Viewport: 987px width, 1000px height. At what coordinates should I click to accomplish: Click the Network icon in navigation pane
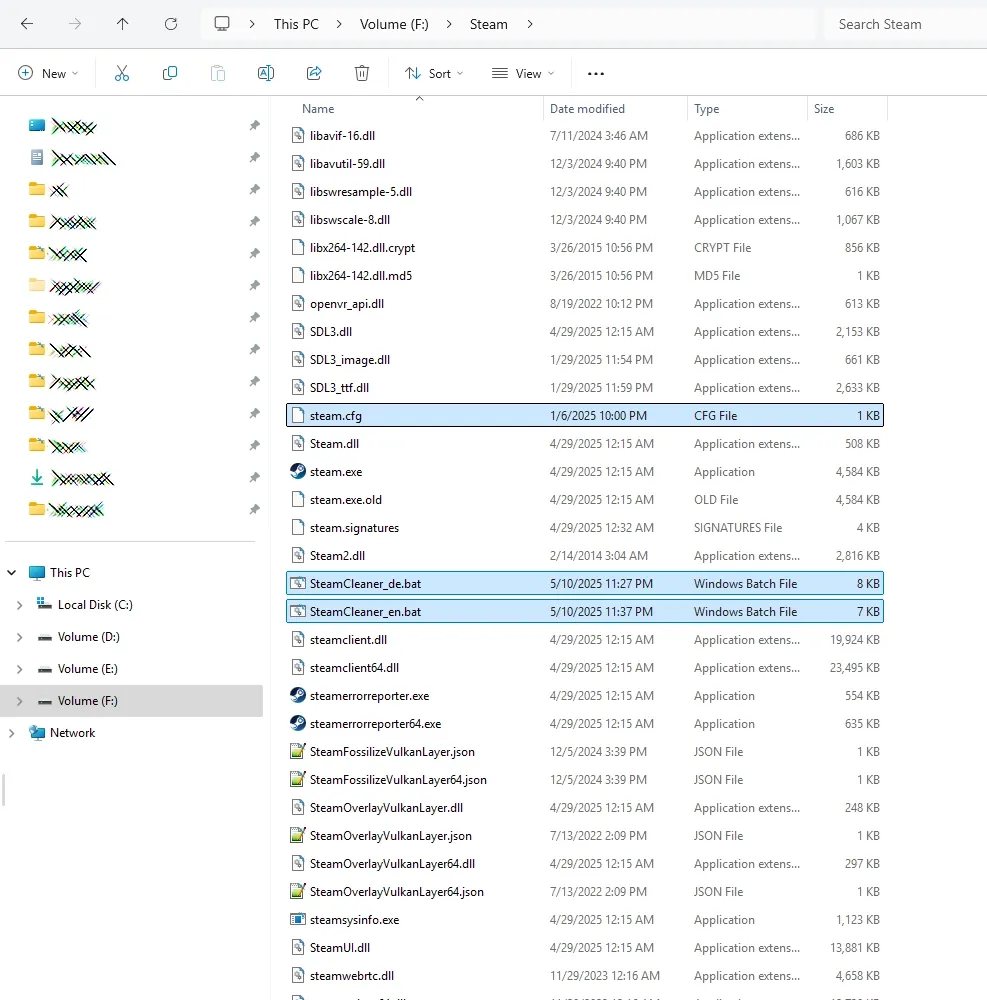coord(37,733)
